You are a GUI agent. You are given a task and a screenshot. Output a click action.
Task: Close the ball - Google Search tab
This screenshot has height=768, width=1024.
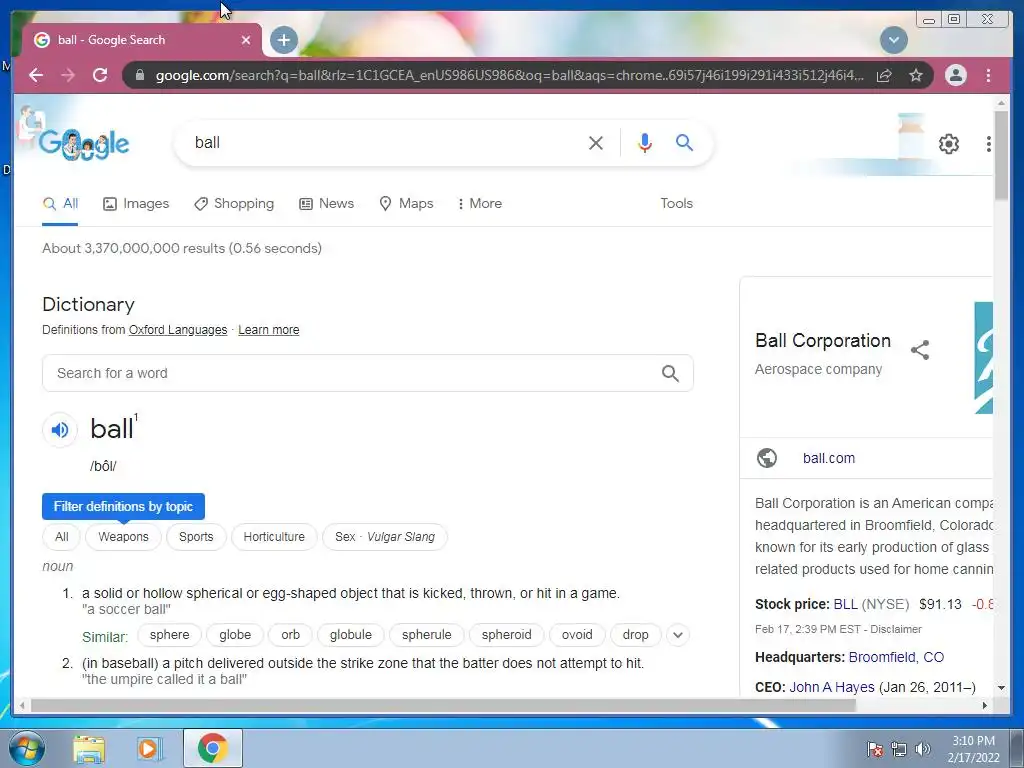tap(246, 40)
